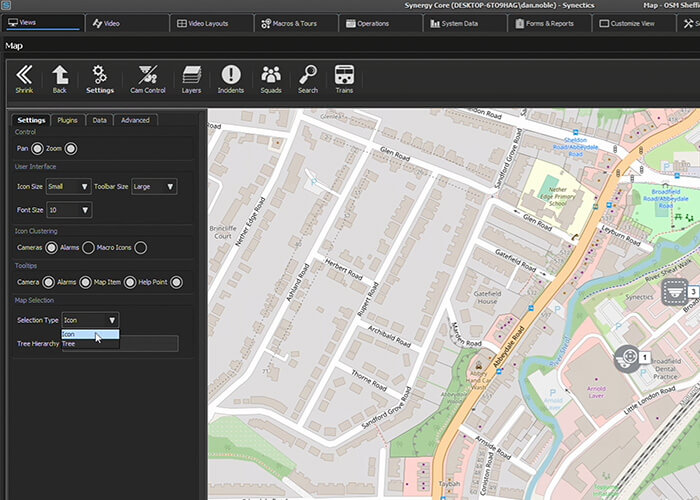Open Cam Control tool
Screen dimensions: 700x500
coord(148,79)
